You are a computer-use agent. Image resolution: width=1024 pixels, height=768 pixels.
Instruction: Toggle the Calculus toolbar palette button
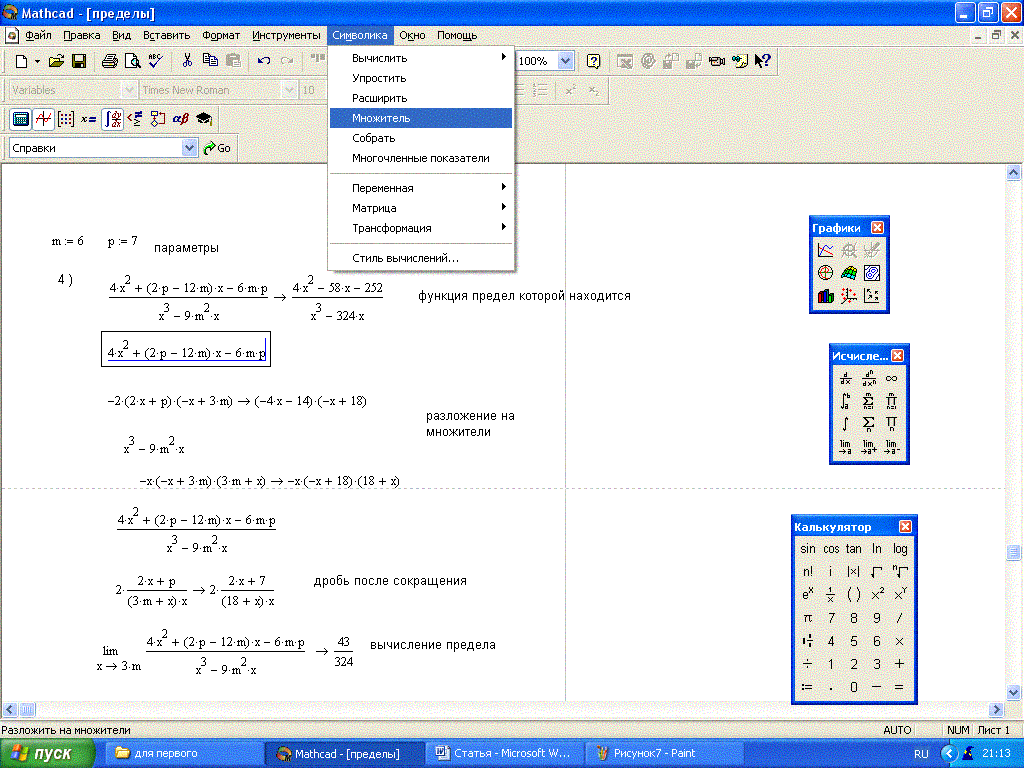tap(112, 119)
